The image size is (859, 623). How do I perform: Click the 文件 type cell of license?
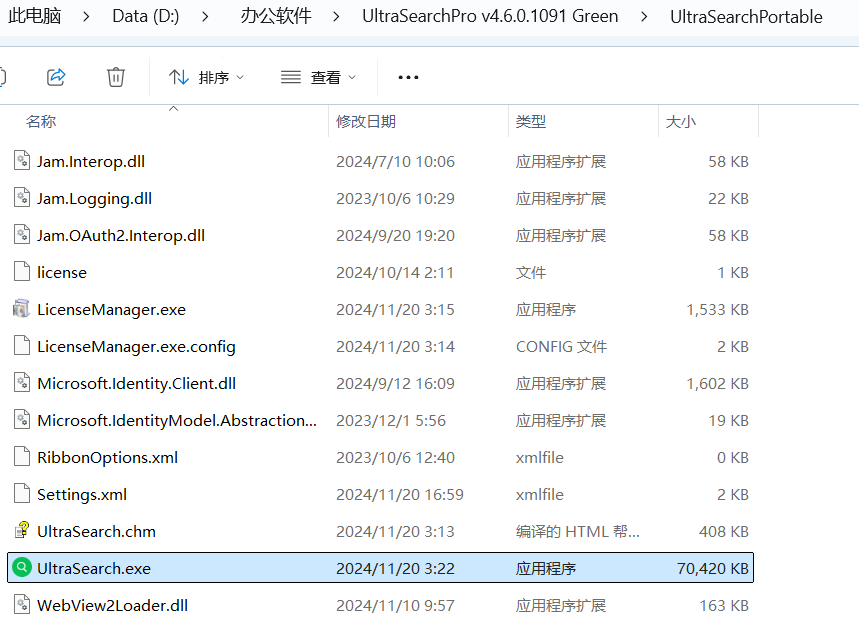pyautogui.click(x=531, y=272)
